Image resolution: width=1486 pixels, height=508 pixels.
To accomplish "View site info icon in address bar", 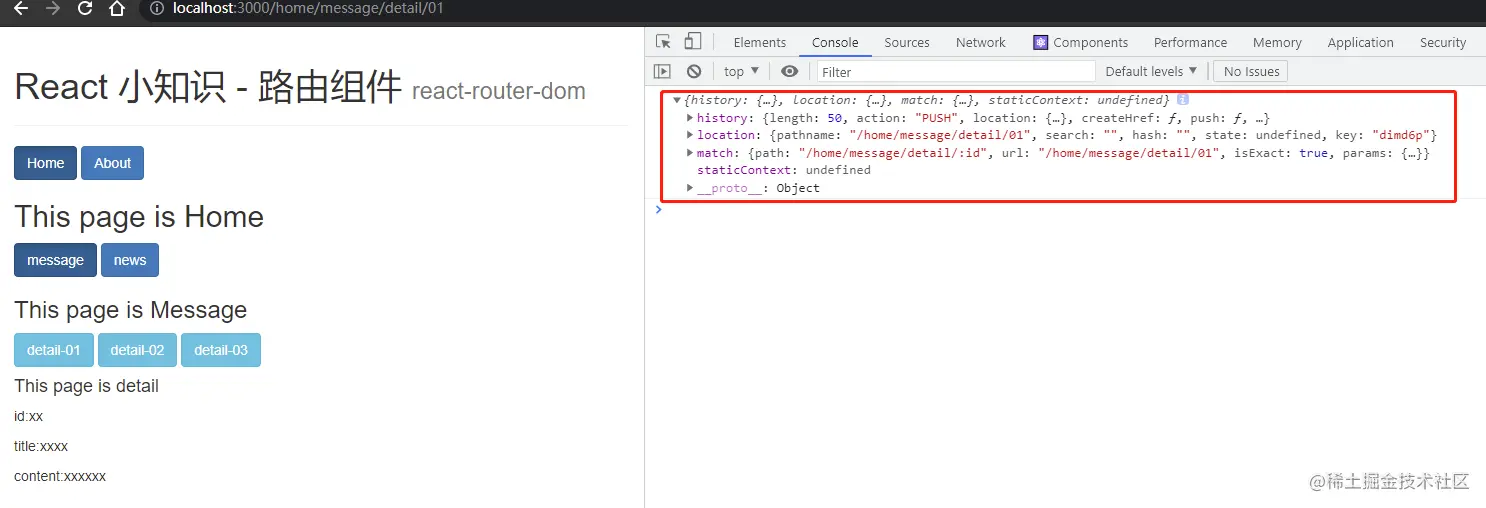I will (156, 9).
